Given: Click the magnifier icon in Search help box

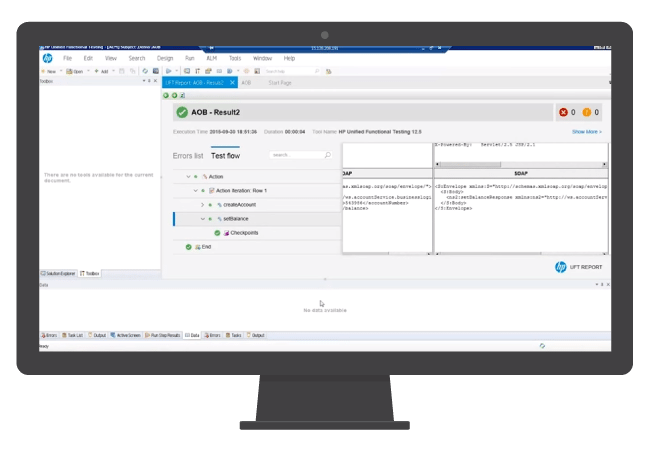Looking at the screenshot, I should point(317,71).
